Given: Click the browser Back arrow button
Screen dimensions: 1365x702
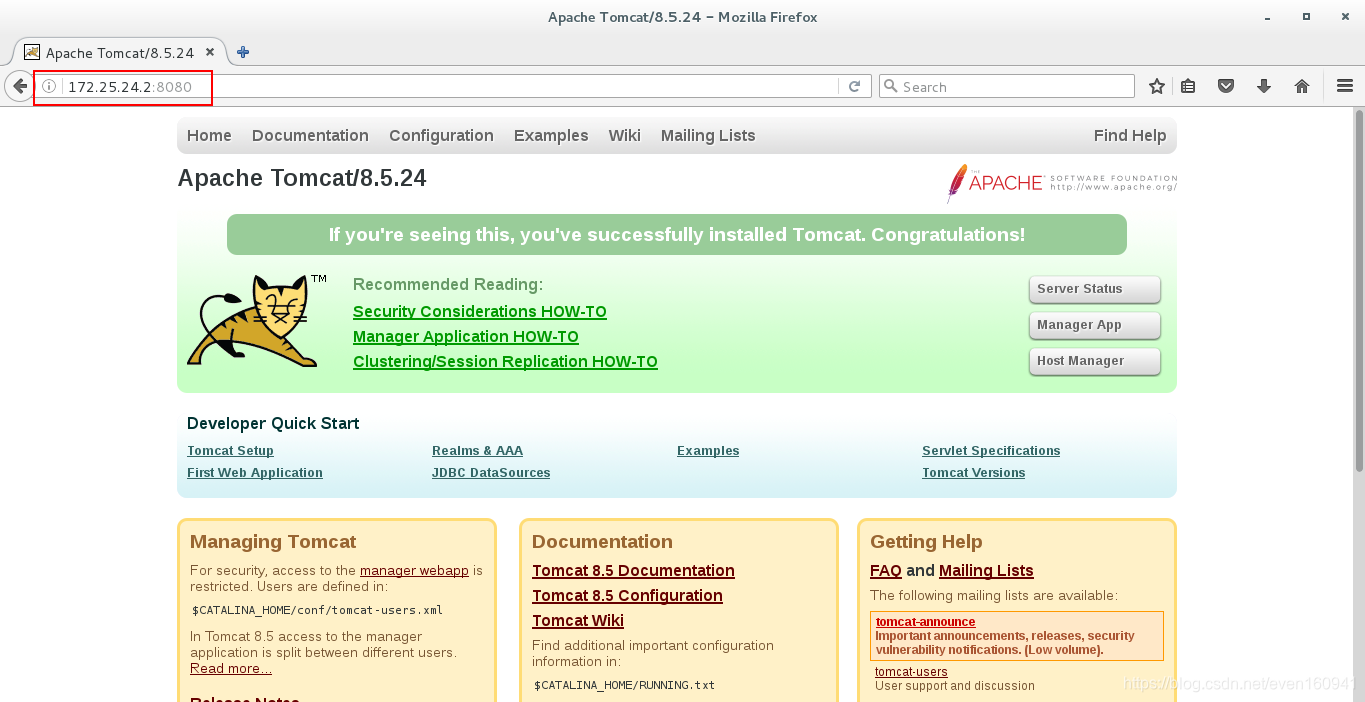Looking at the screenshot, I should tap(19, 87).
